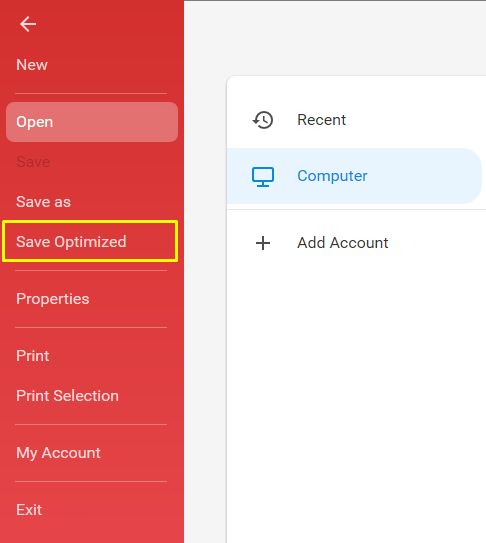Click the highlighted Computer row background
Viewport: 486px width, 543px height.
click(x=354, y=176)
